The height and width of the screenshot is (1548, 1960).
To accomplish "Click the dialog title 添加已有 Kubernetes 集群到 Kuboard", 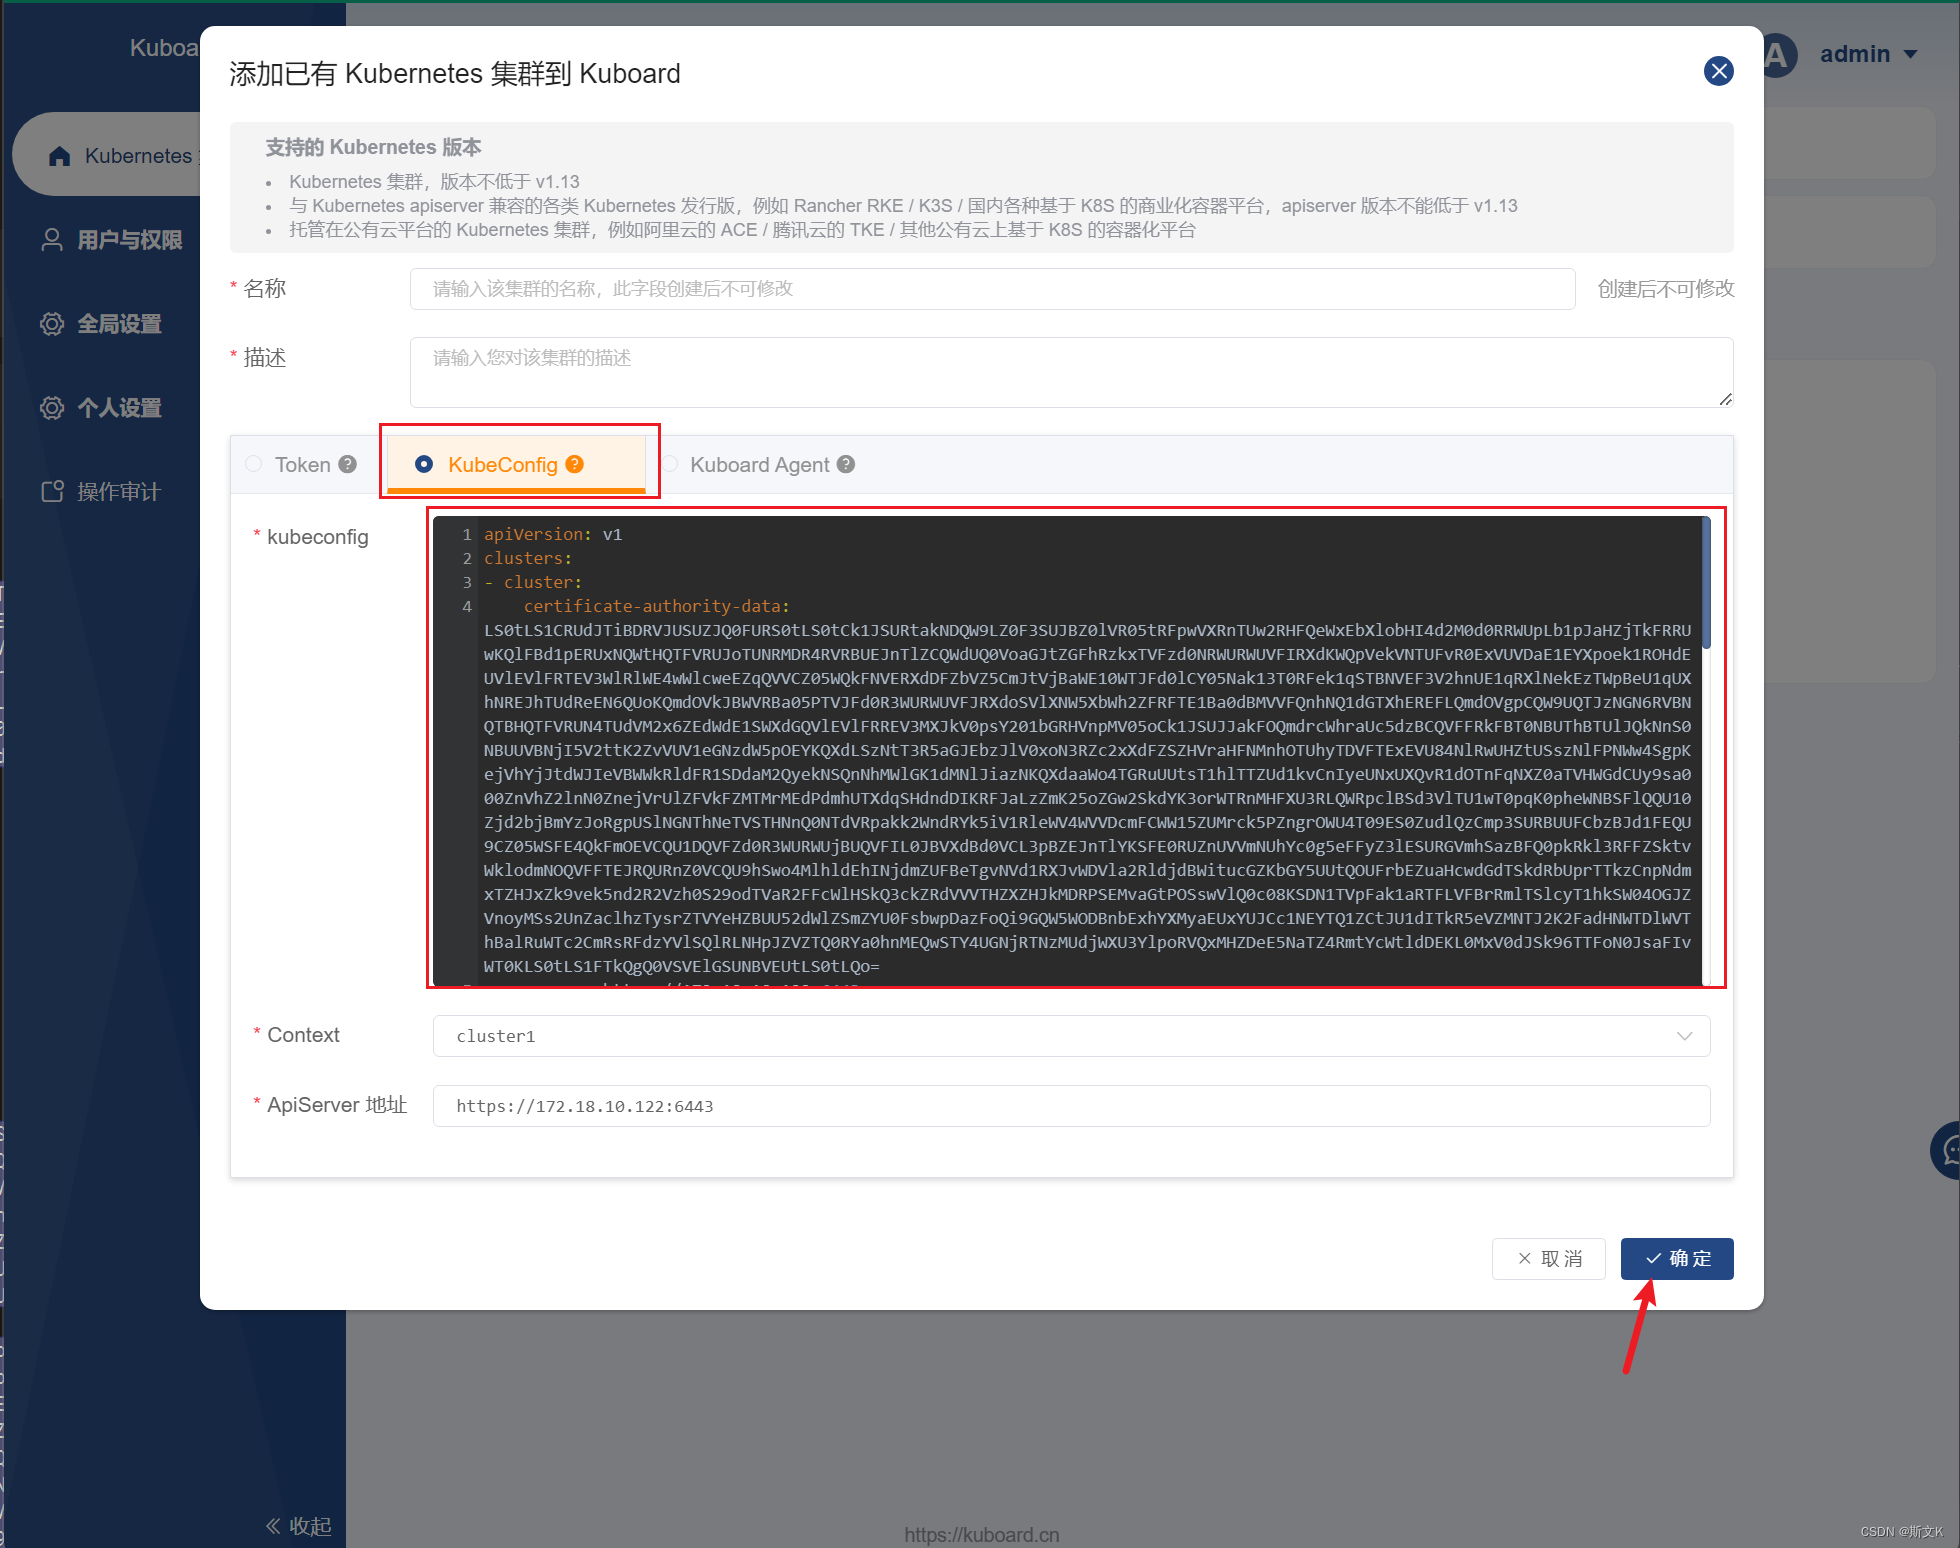I will coord(455,74).
